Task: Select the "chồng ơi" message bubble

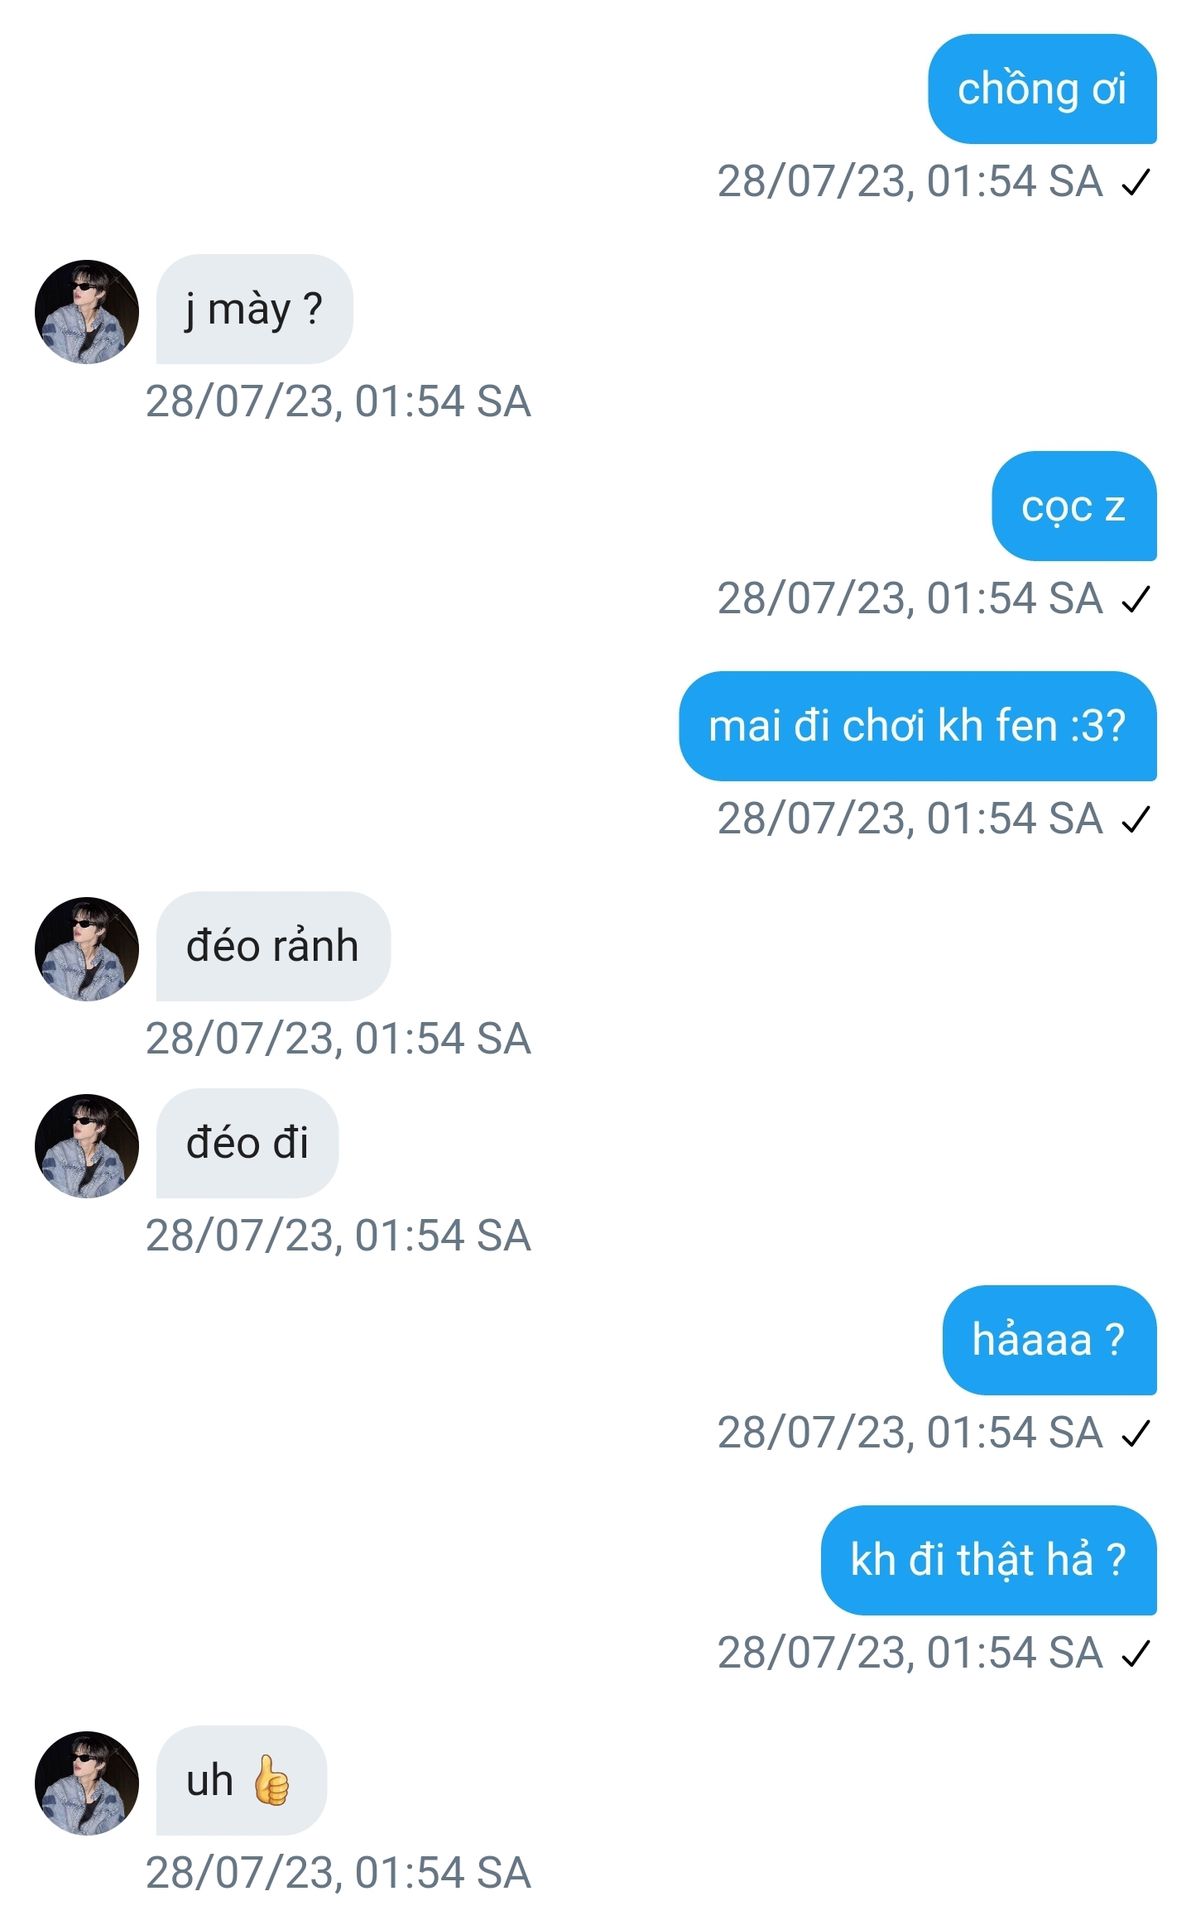Action: (1042, 89)
